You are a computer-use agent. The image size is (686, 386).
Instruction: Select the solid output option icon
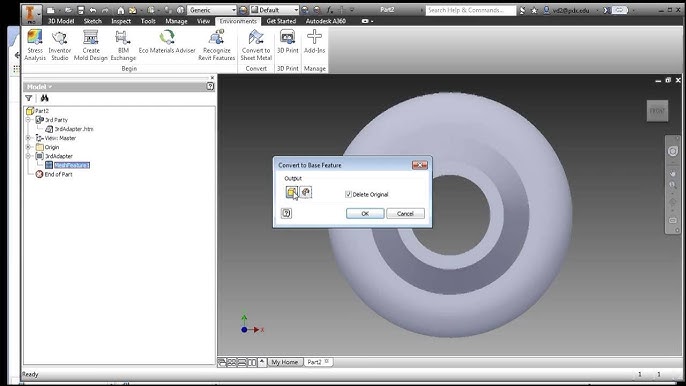pos(291,192)
